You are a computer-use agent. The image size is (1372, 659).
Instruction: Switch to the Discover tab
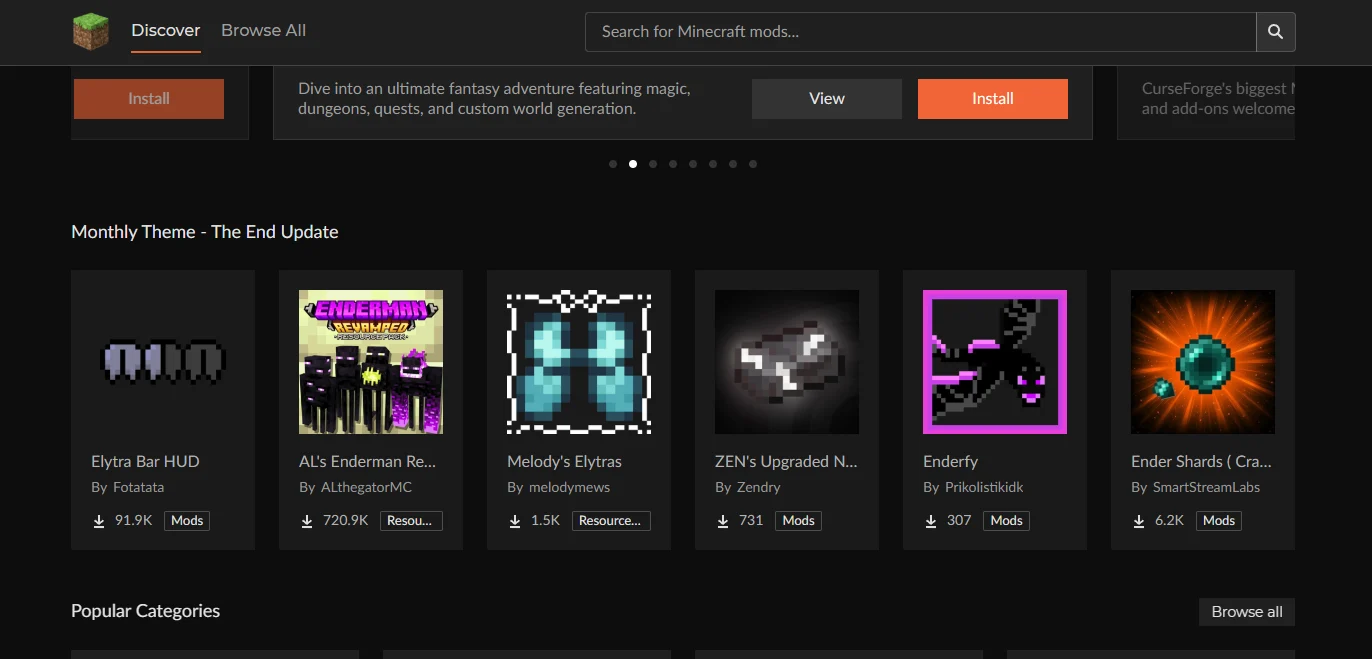pos(166,31)
